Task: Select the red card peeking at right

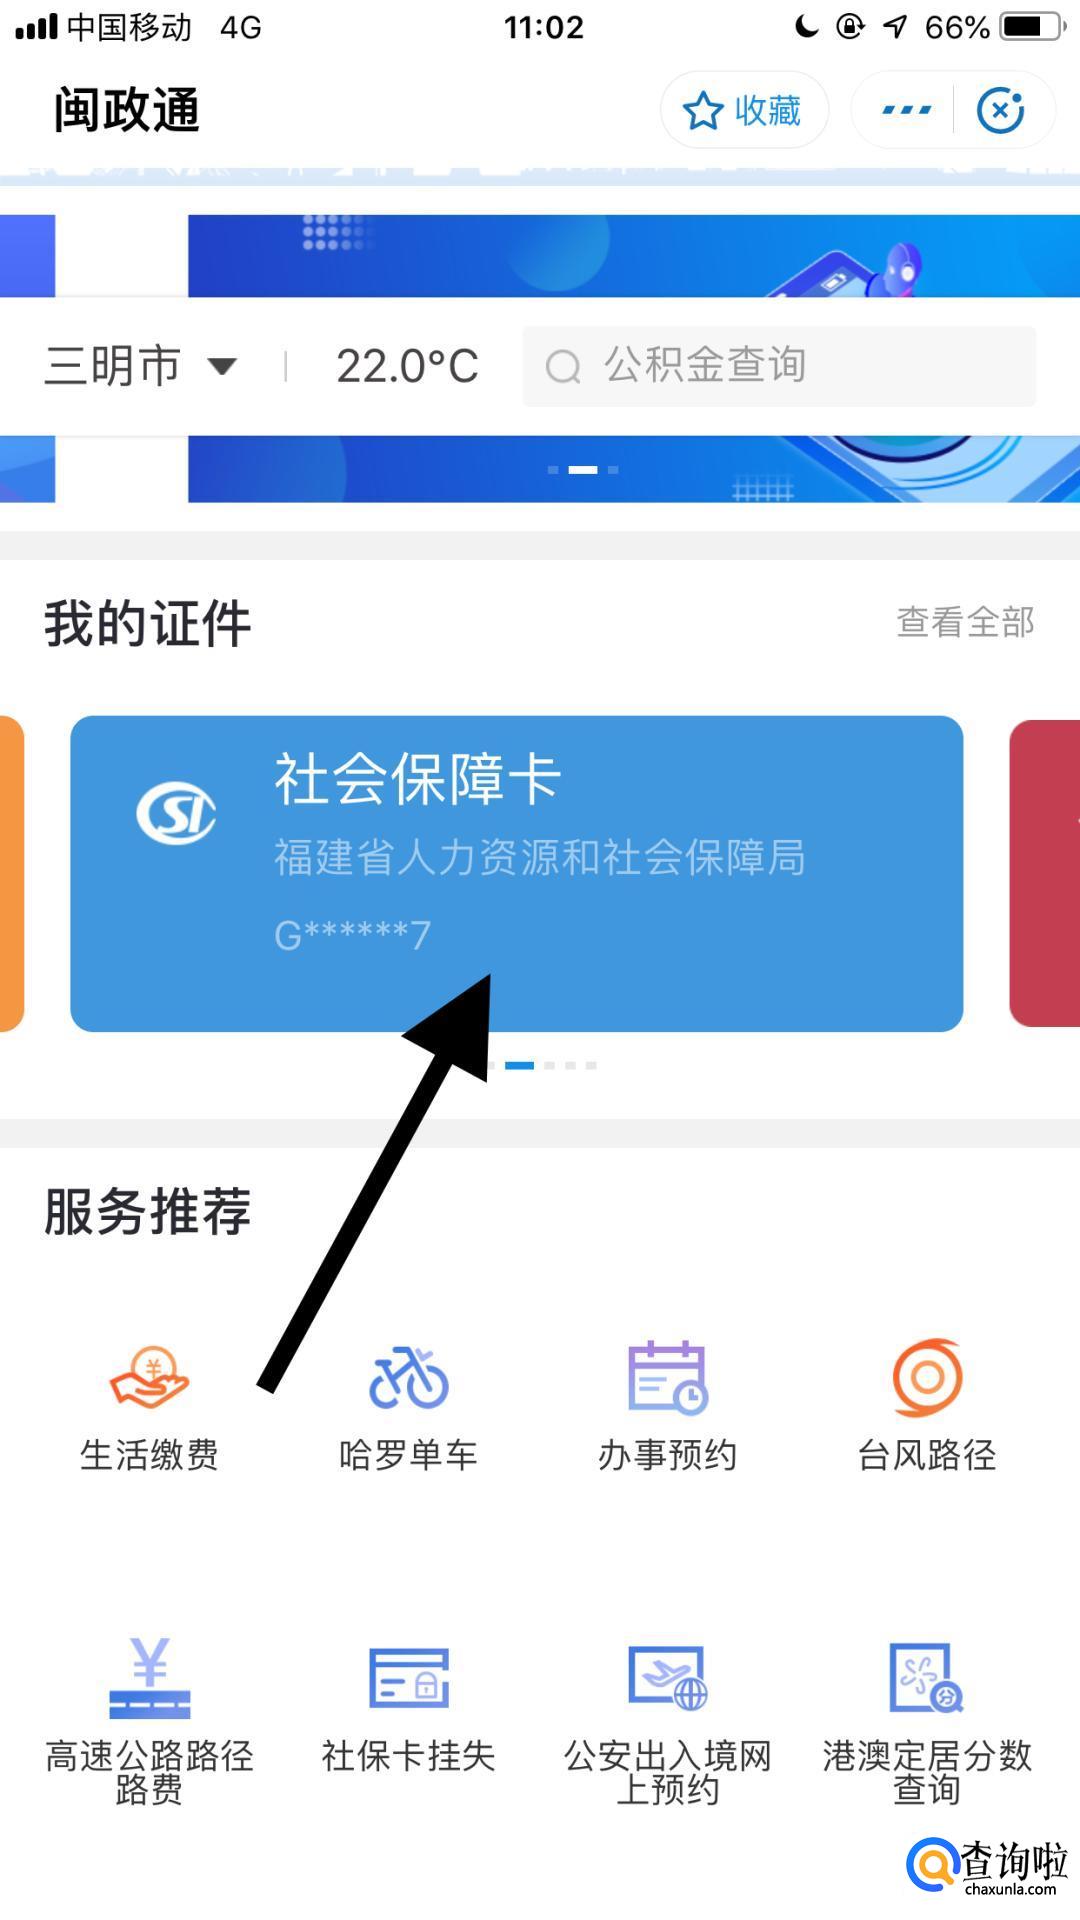Action: coord(1045,873)
